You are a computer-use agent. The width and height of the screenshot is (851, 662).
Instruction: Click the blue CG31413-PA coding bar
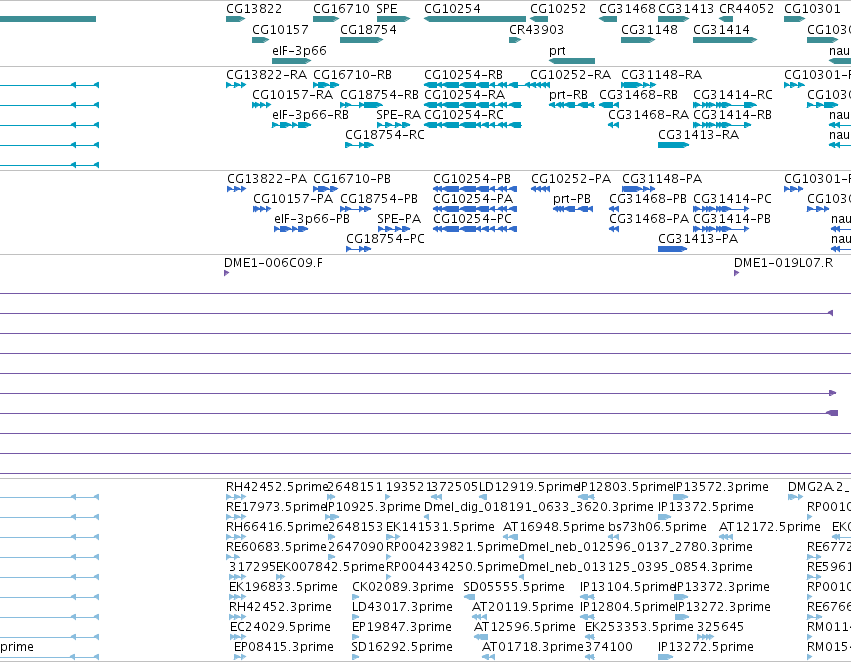(672, 249)
